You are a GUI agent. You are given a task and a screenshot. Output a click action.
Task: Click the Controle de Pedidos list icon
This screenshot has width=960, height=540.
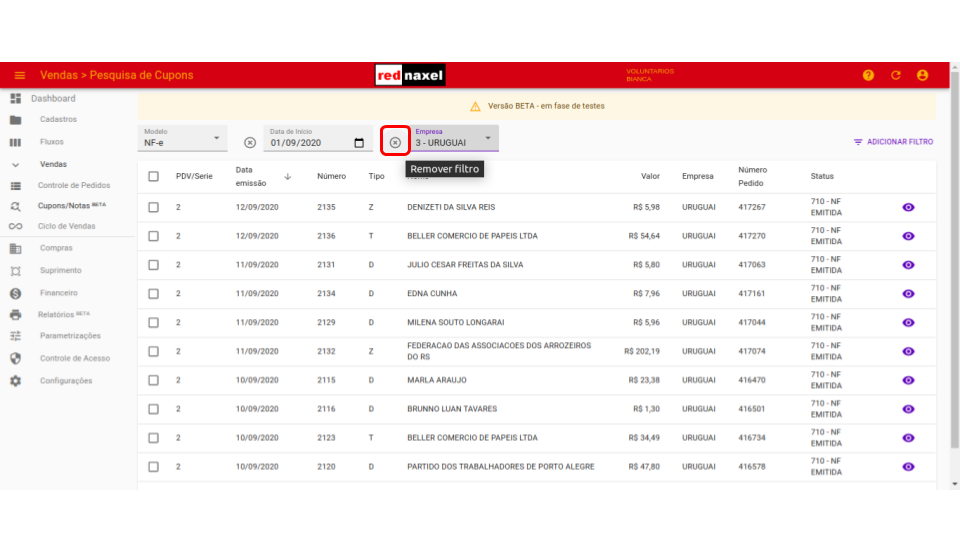(15, 186)
